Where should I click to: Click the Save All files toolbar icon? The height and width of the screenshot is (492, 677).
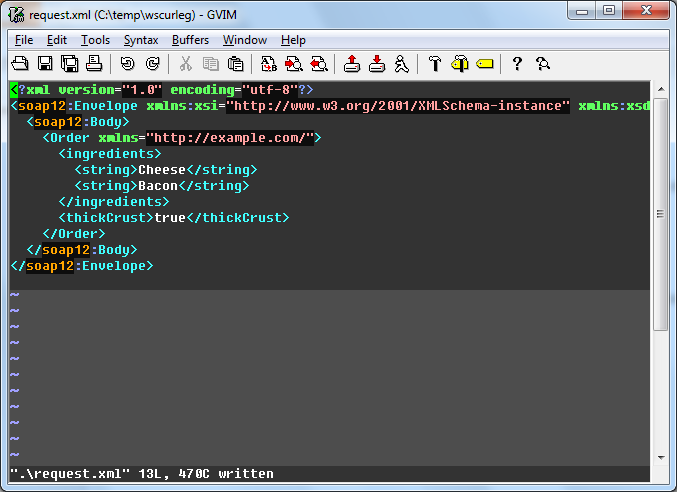point(70,64)
